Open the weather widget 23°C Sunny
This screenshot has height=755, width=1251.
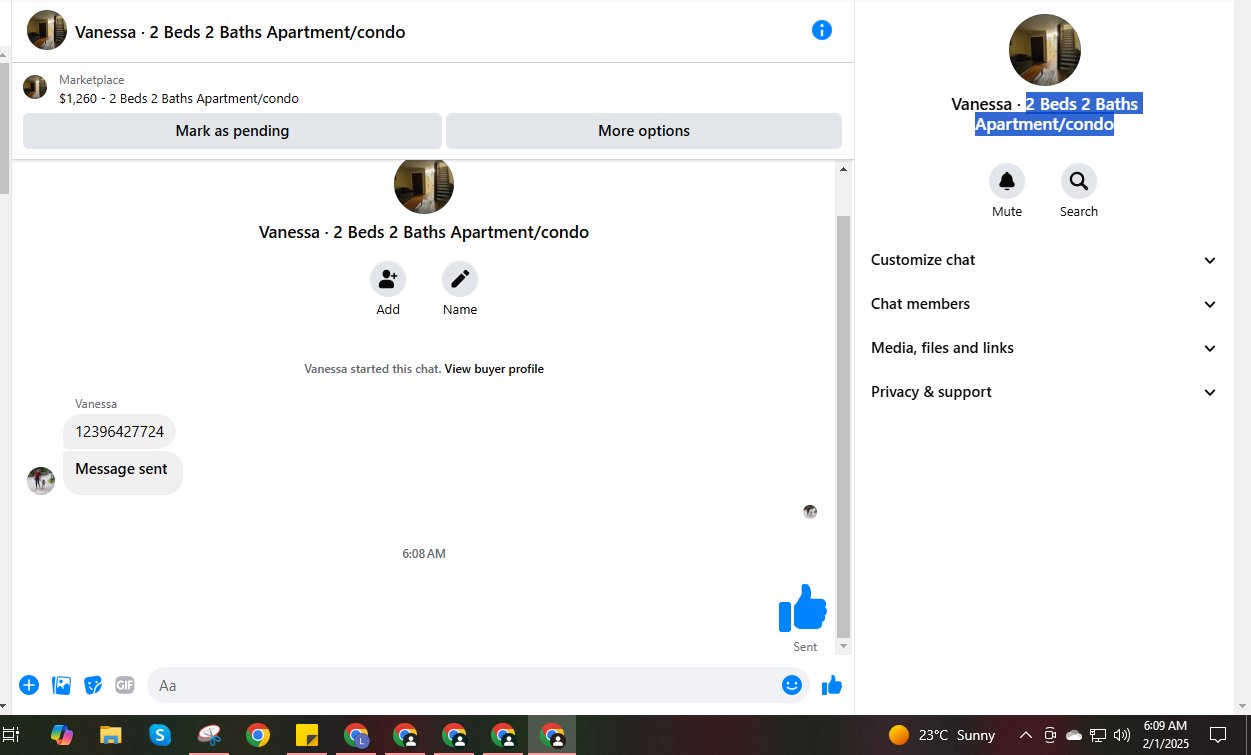click(x=942, y=735)
